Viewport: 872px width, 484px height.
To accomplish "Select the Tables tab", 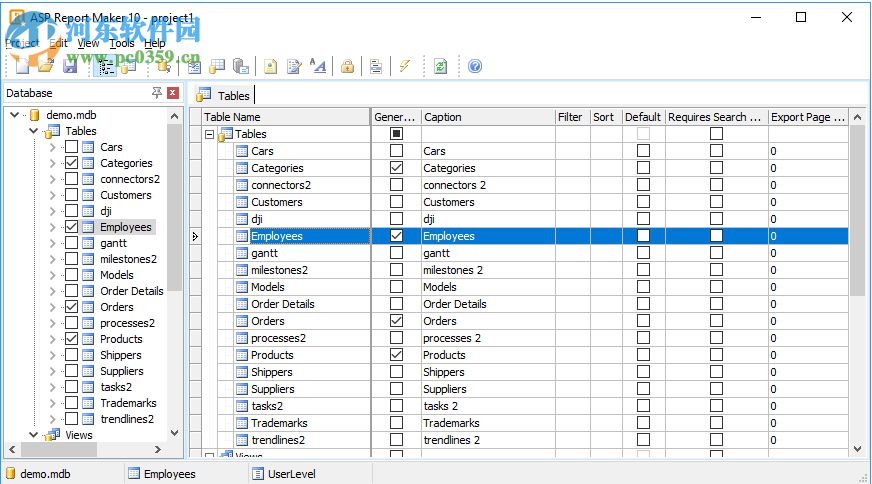I will pyautogui.click(x=225, y=96).
